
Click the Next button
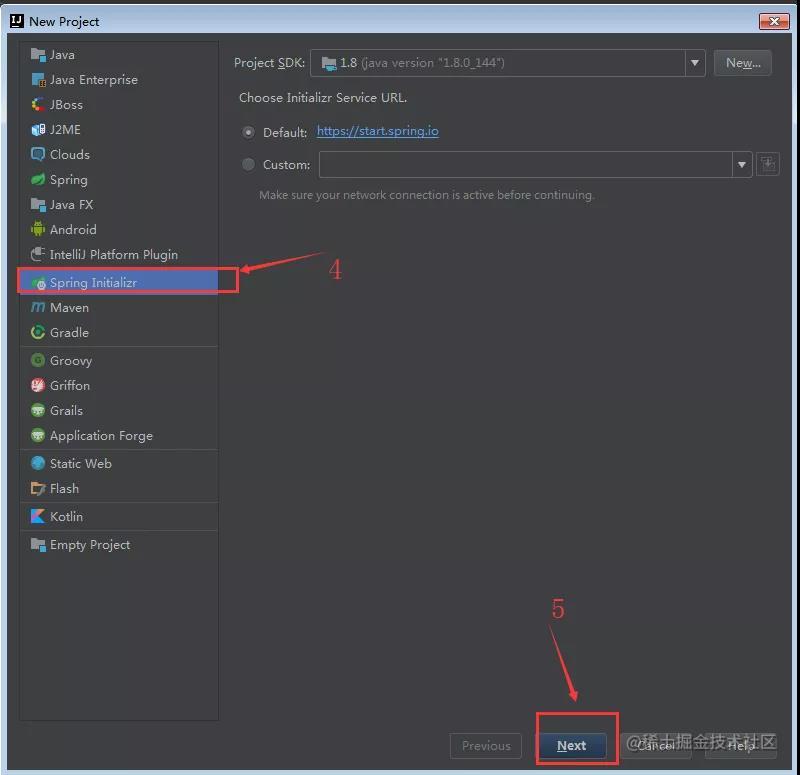pos(571,745)
